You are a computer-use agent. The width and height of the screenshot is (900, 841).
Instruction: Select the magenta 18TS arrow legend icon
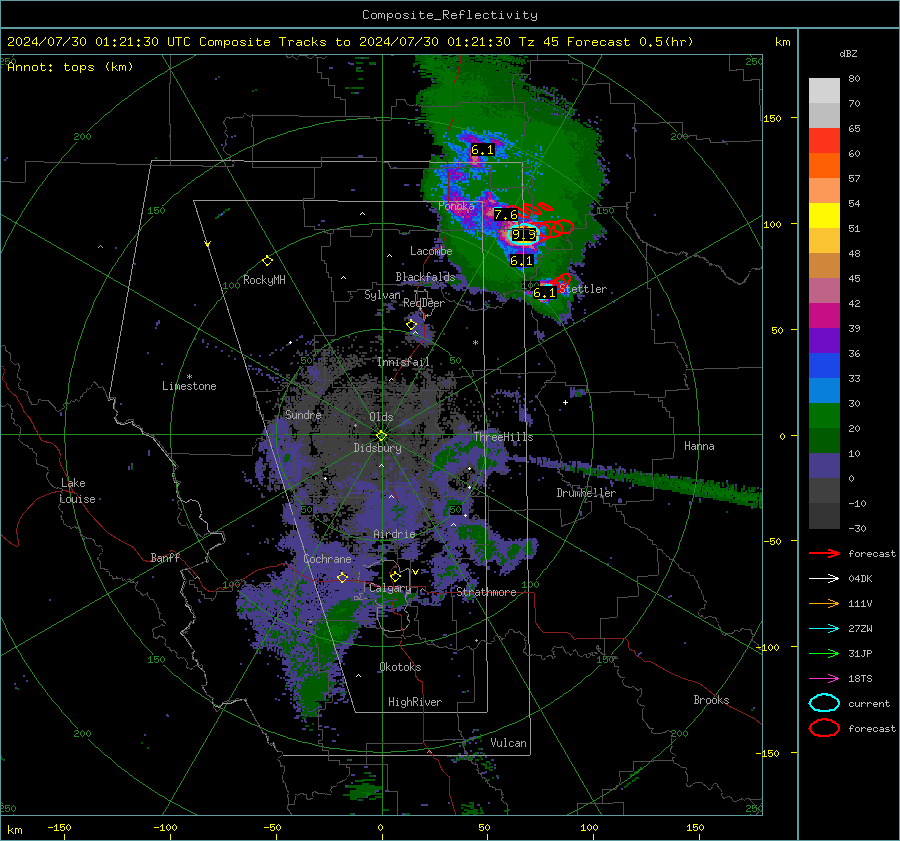click(824, 679)
